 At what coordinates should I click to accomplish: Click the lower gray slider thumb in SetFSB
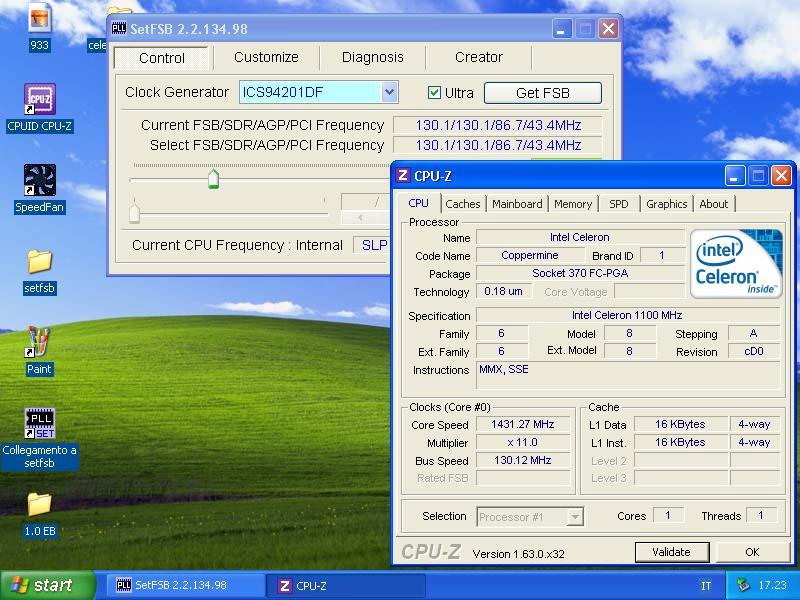[x=134, y=213]
